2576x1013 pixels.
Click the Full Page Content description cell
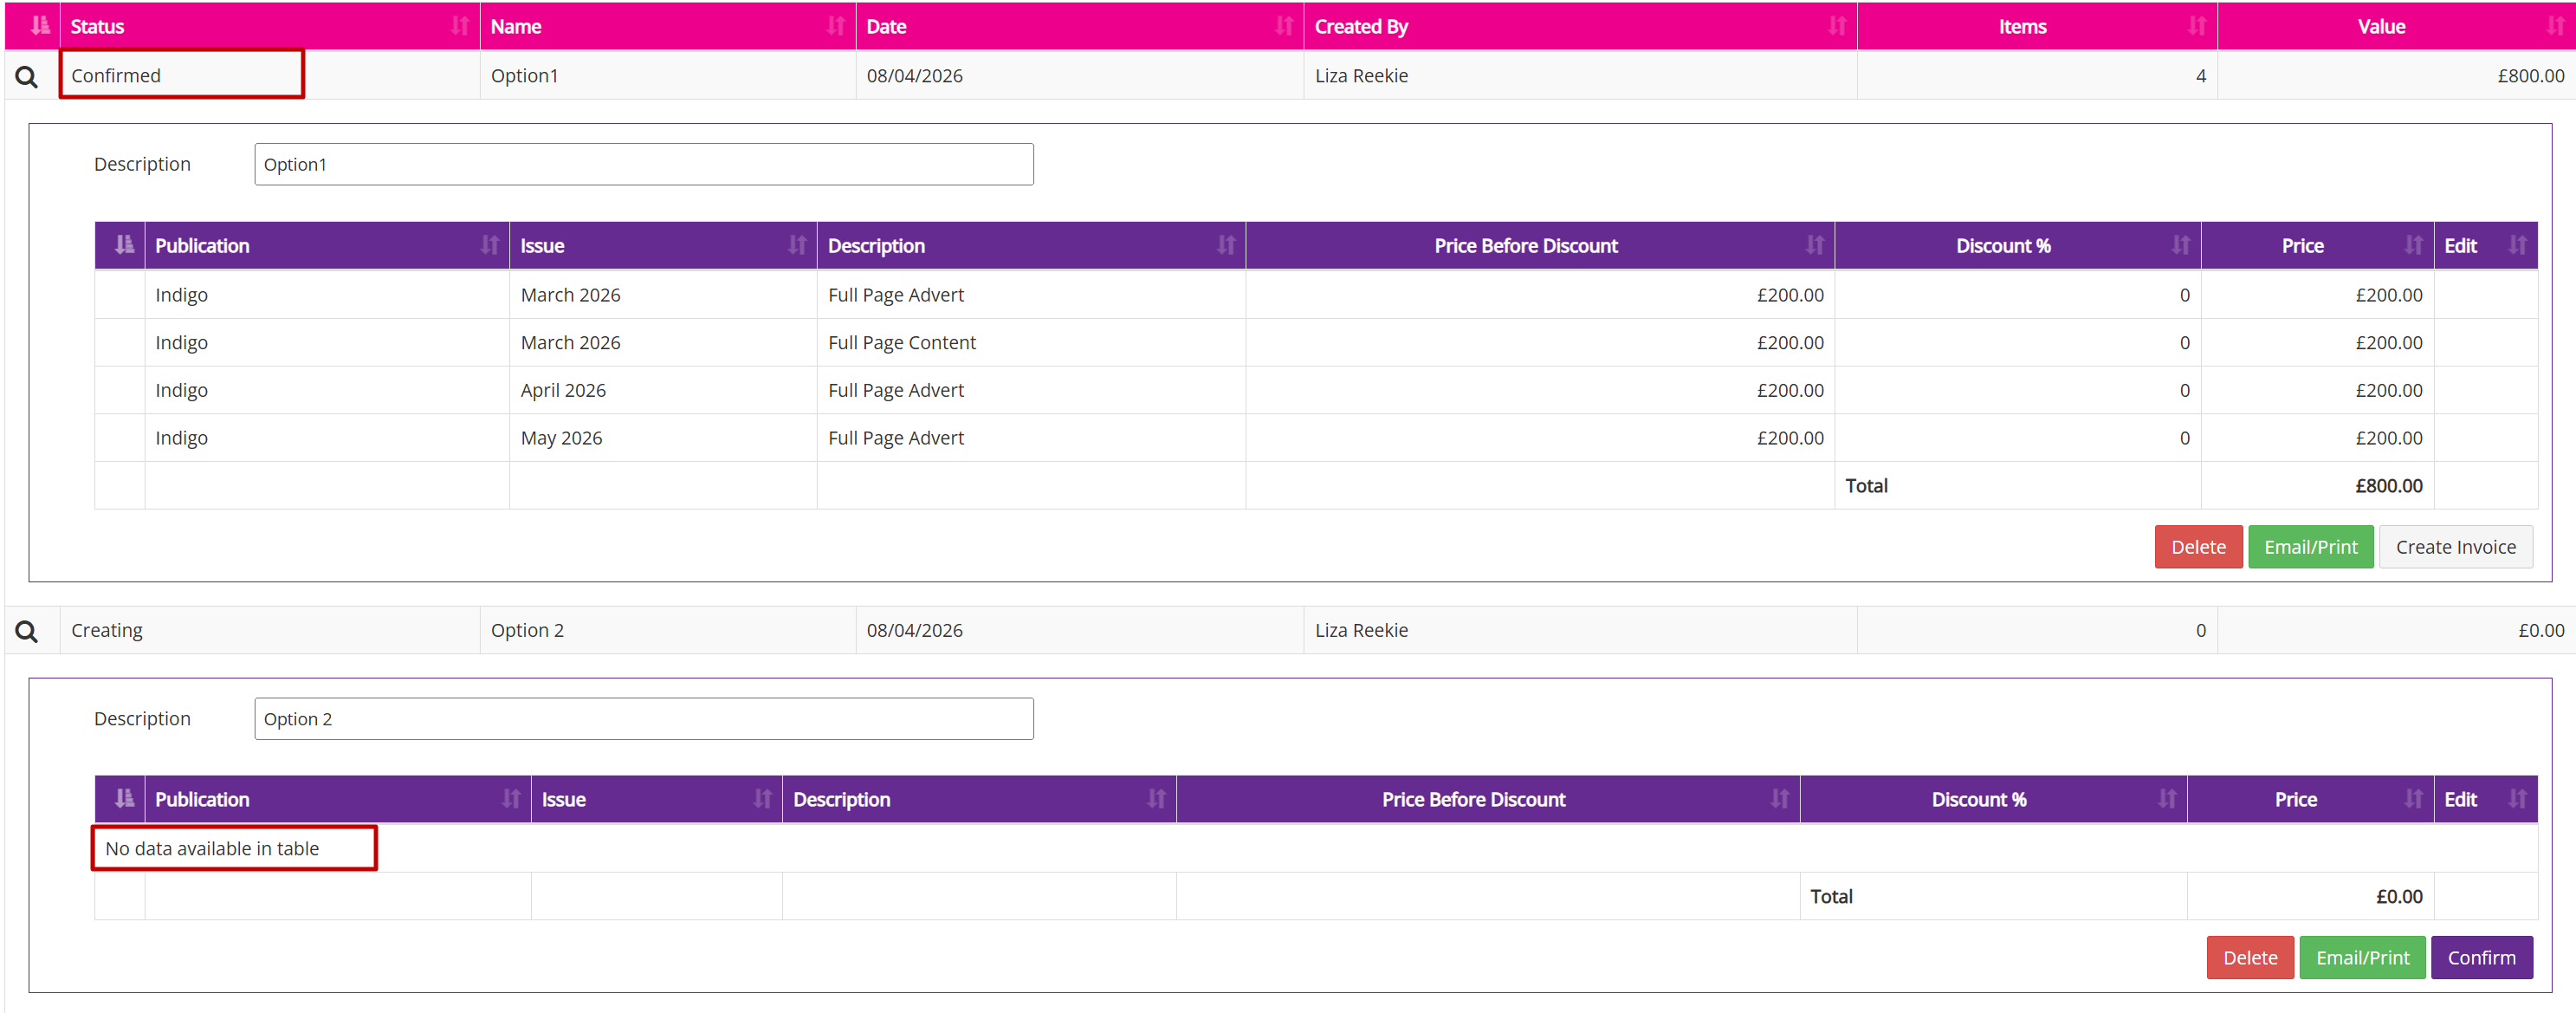point(1031,342)
